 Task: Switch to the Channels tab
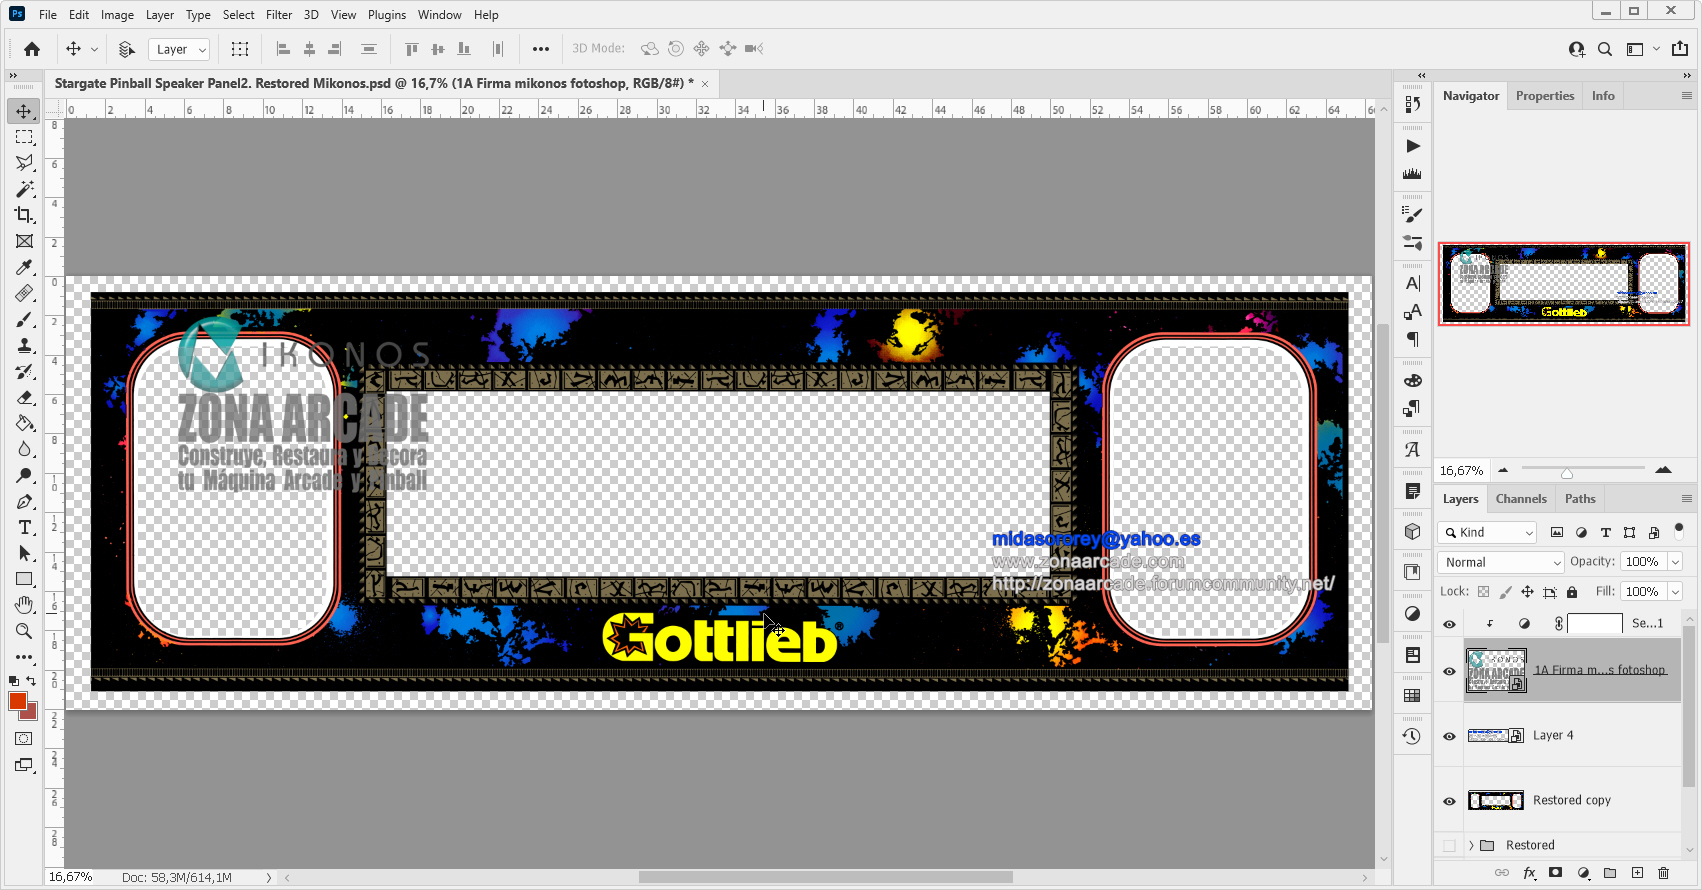click(1521, 499)
